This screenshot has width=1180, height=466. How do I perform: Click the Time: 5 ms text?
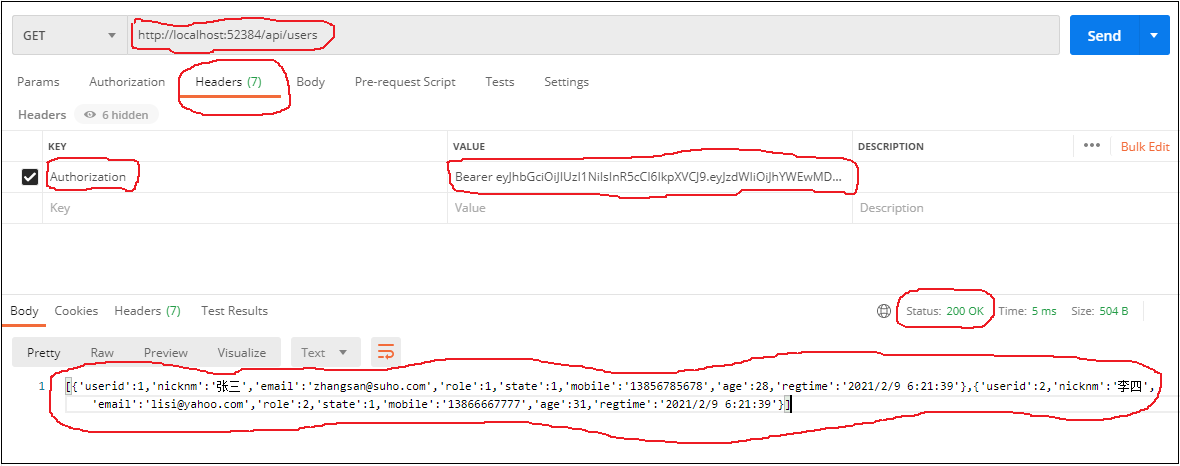pyautogui.click(x=1027, y=311)
